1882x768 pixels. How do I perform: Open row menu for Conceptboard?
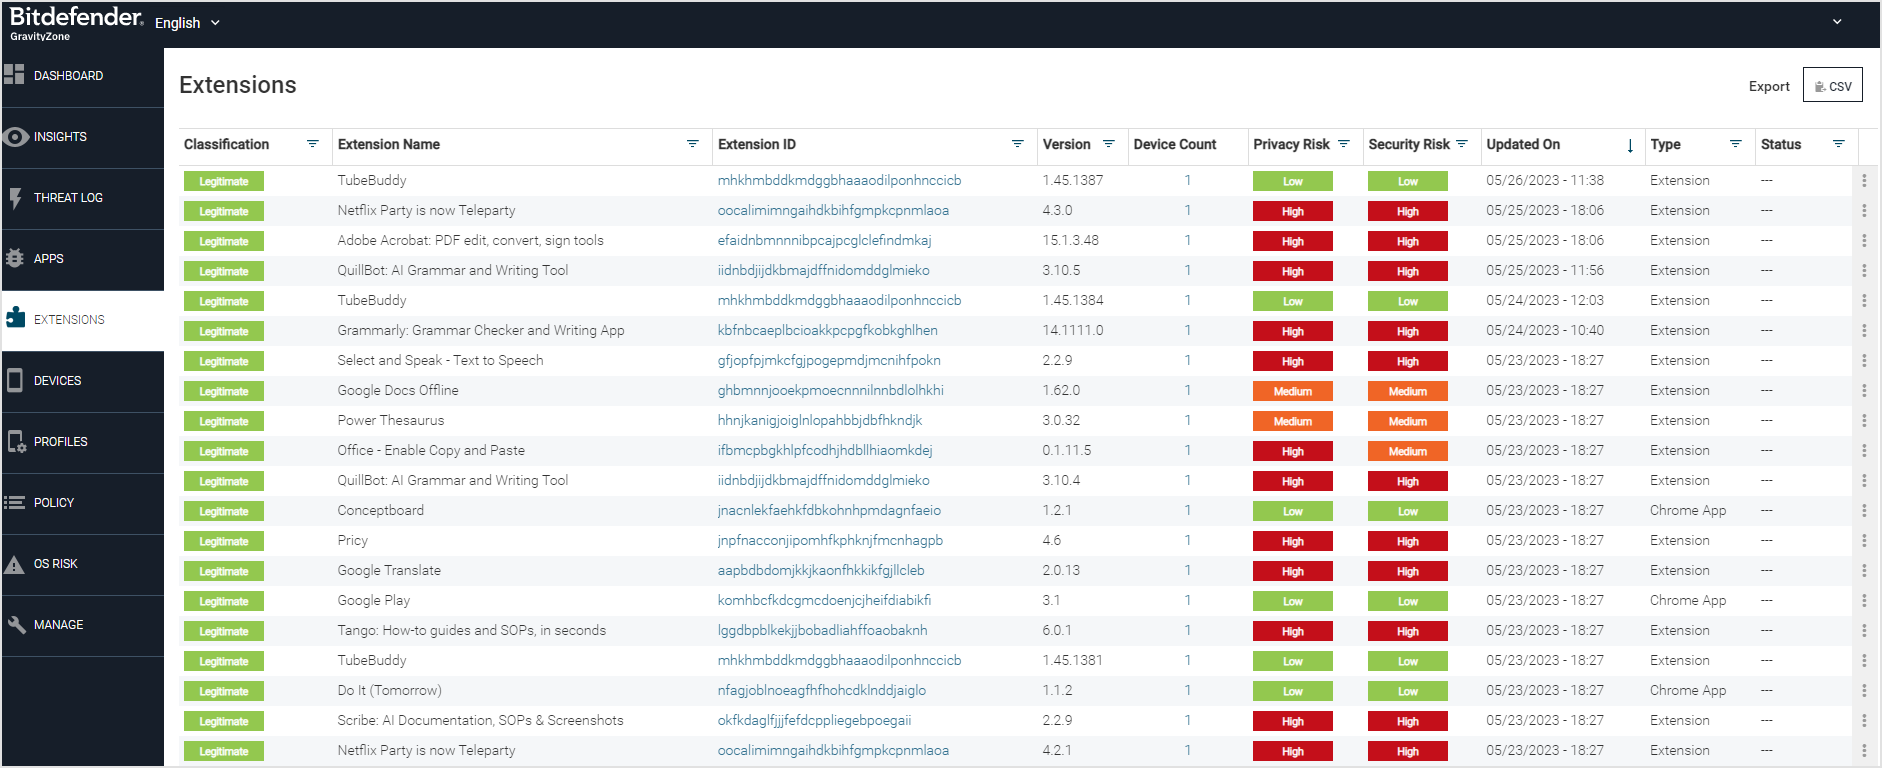pyautogui.click(x=1864, y=511)
